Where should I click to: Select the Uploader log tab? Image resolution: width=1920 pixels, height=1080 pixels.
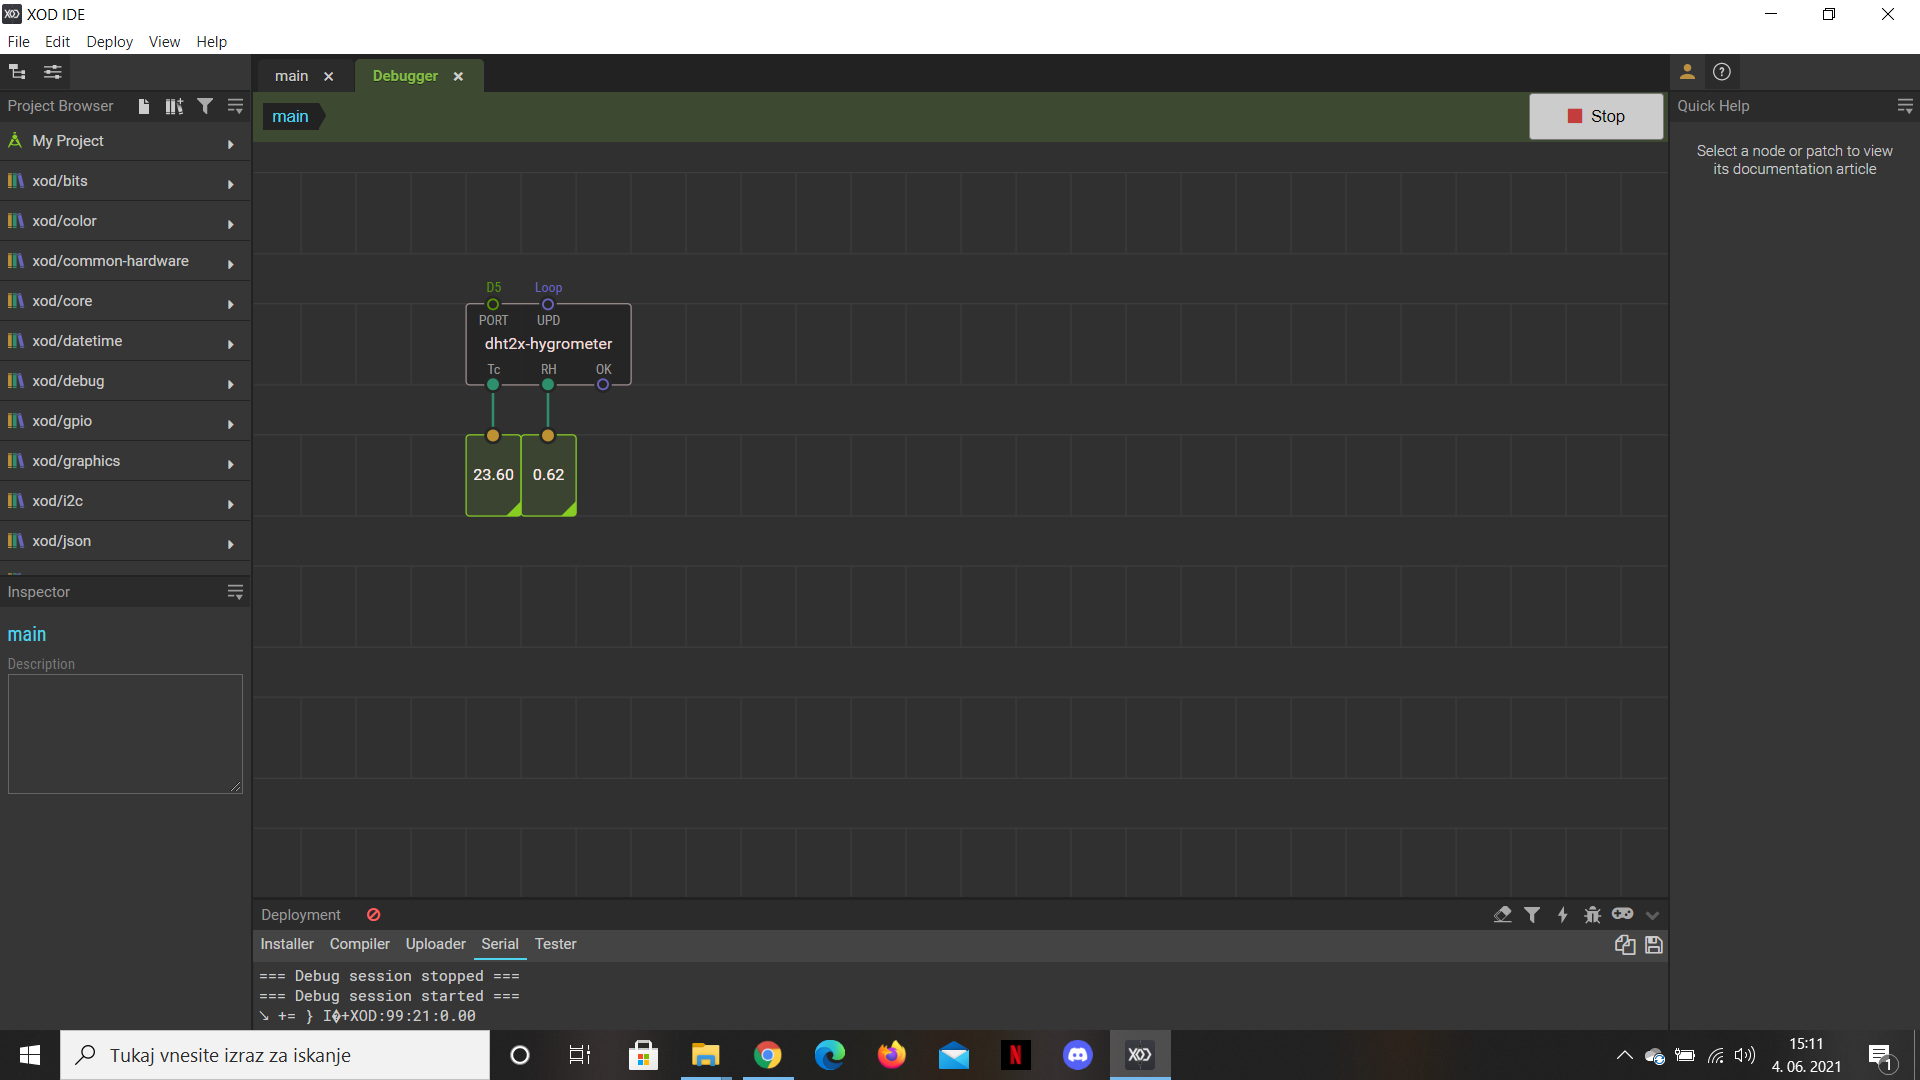tap(435, 944)
